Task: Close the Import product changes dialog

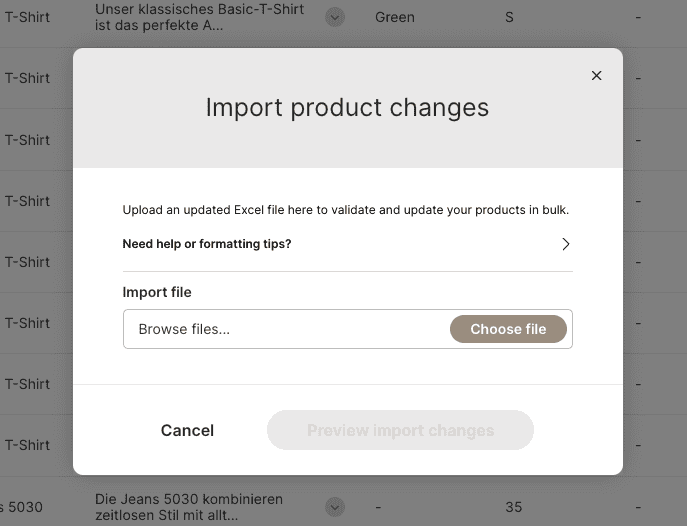Action: [597, 76]
